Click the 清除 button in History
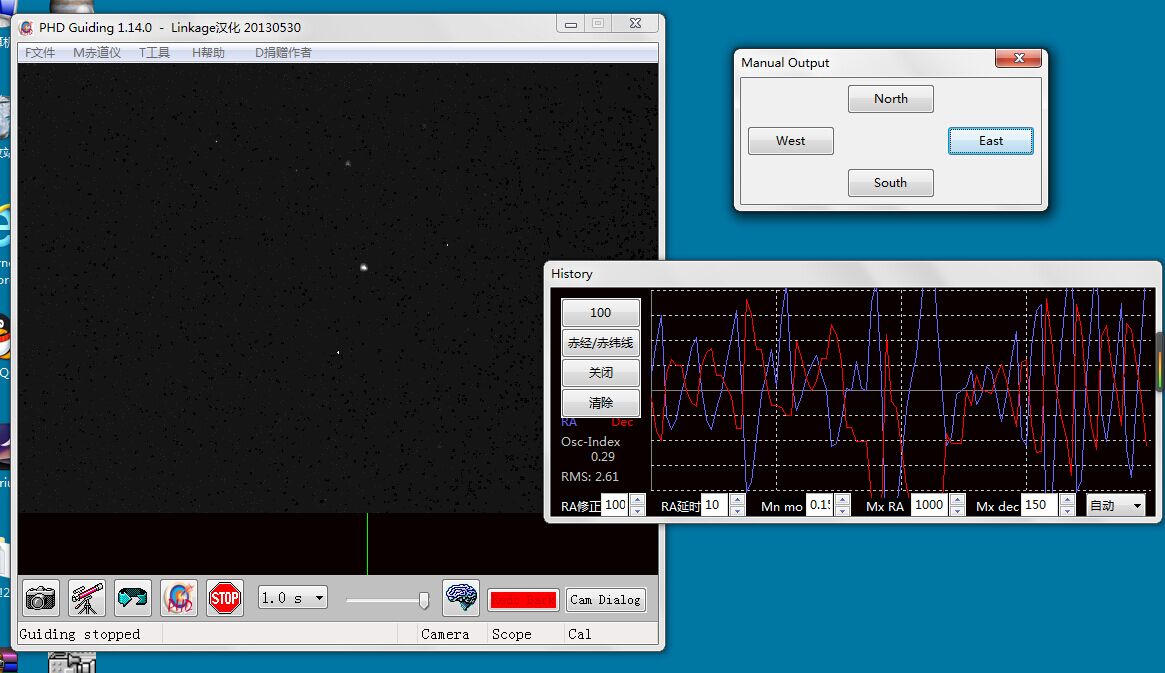The height and width of the screenshot is (673, 1165). pyautogui.click(x=600, y=403)
